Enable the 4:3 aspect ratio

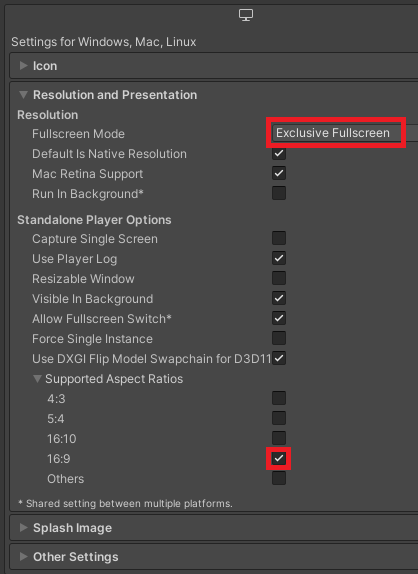279,398
